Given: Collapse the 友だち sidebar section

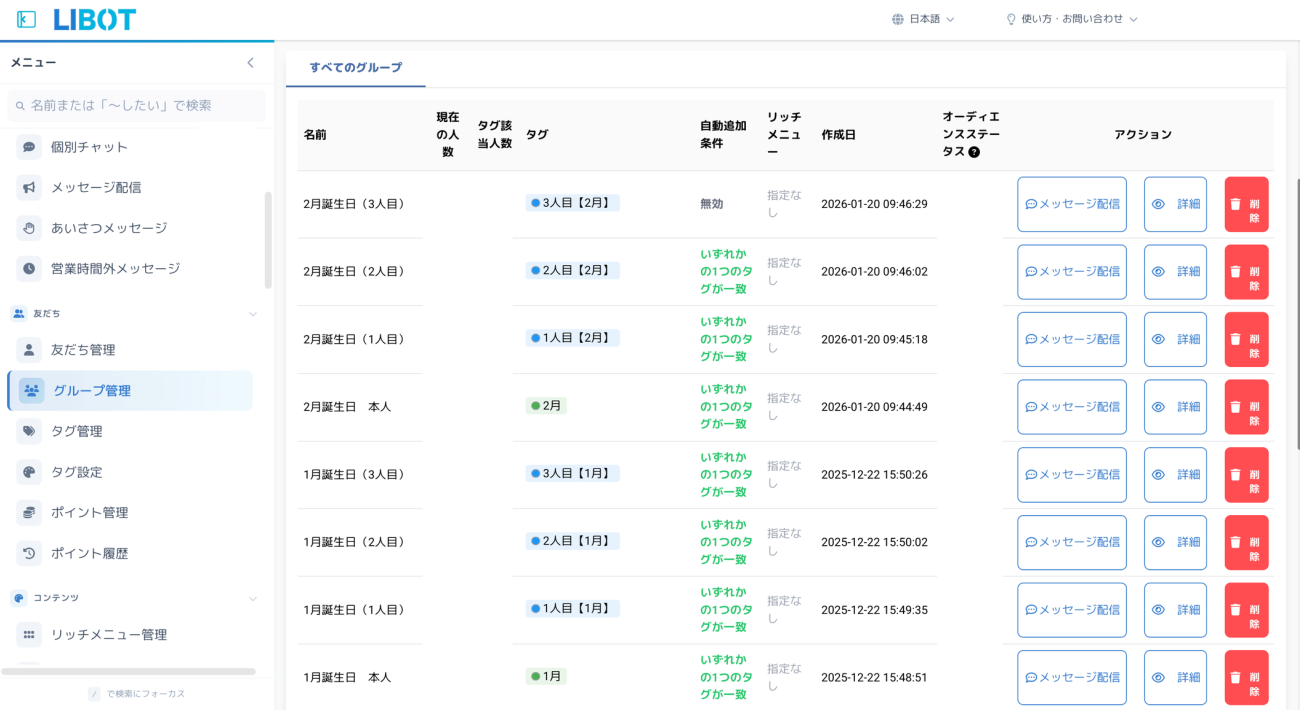Looking at the screenshot, I should 253,314.
